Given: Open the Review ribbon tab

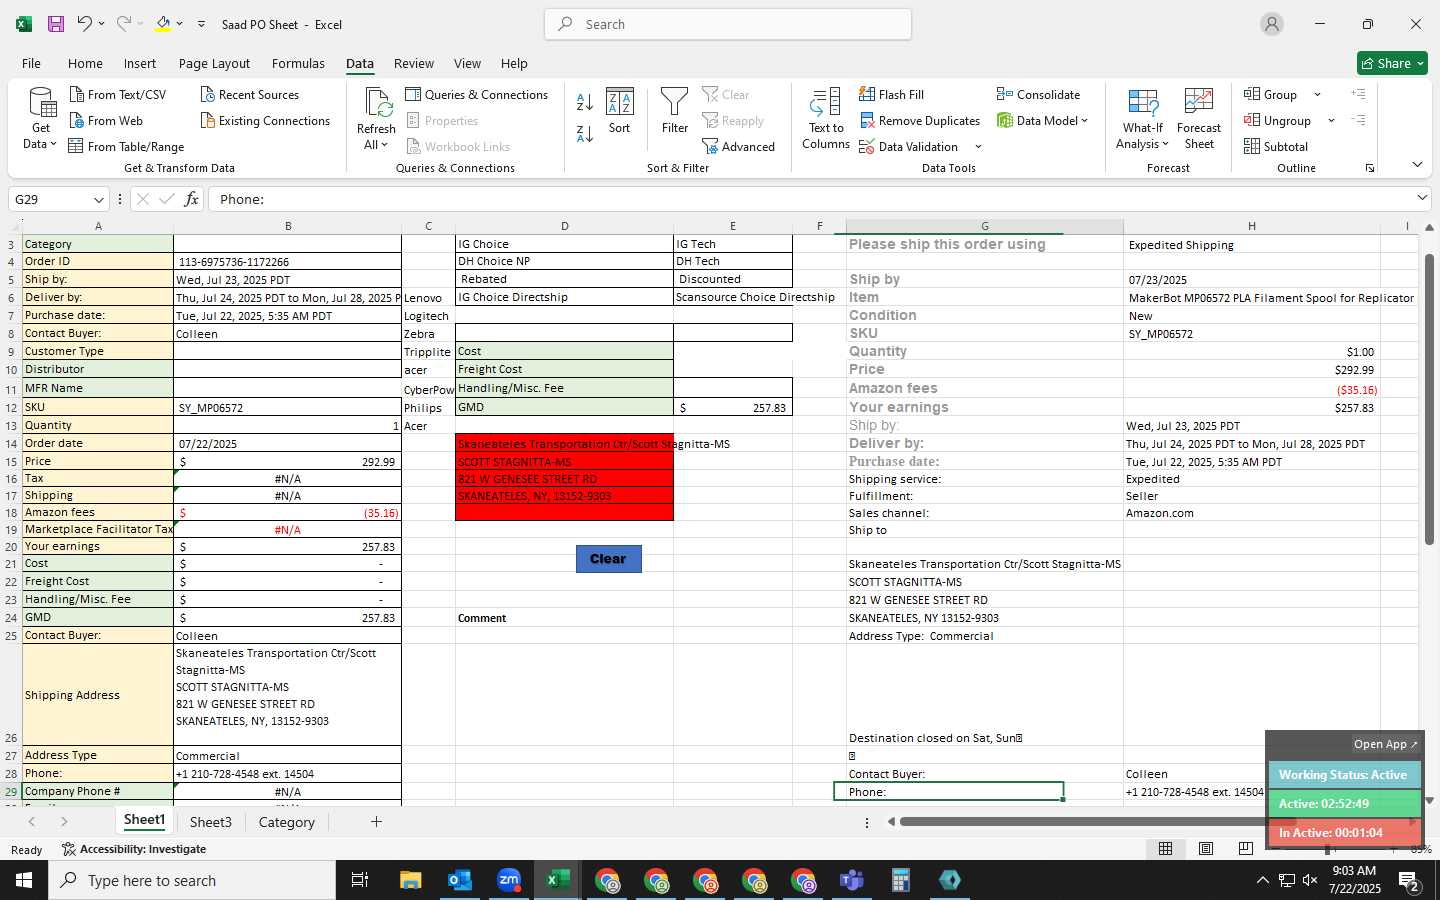Looking at the screenshot, I should 414,63.
